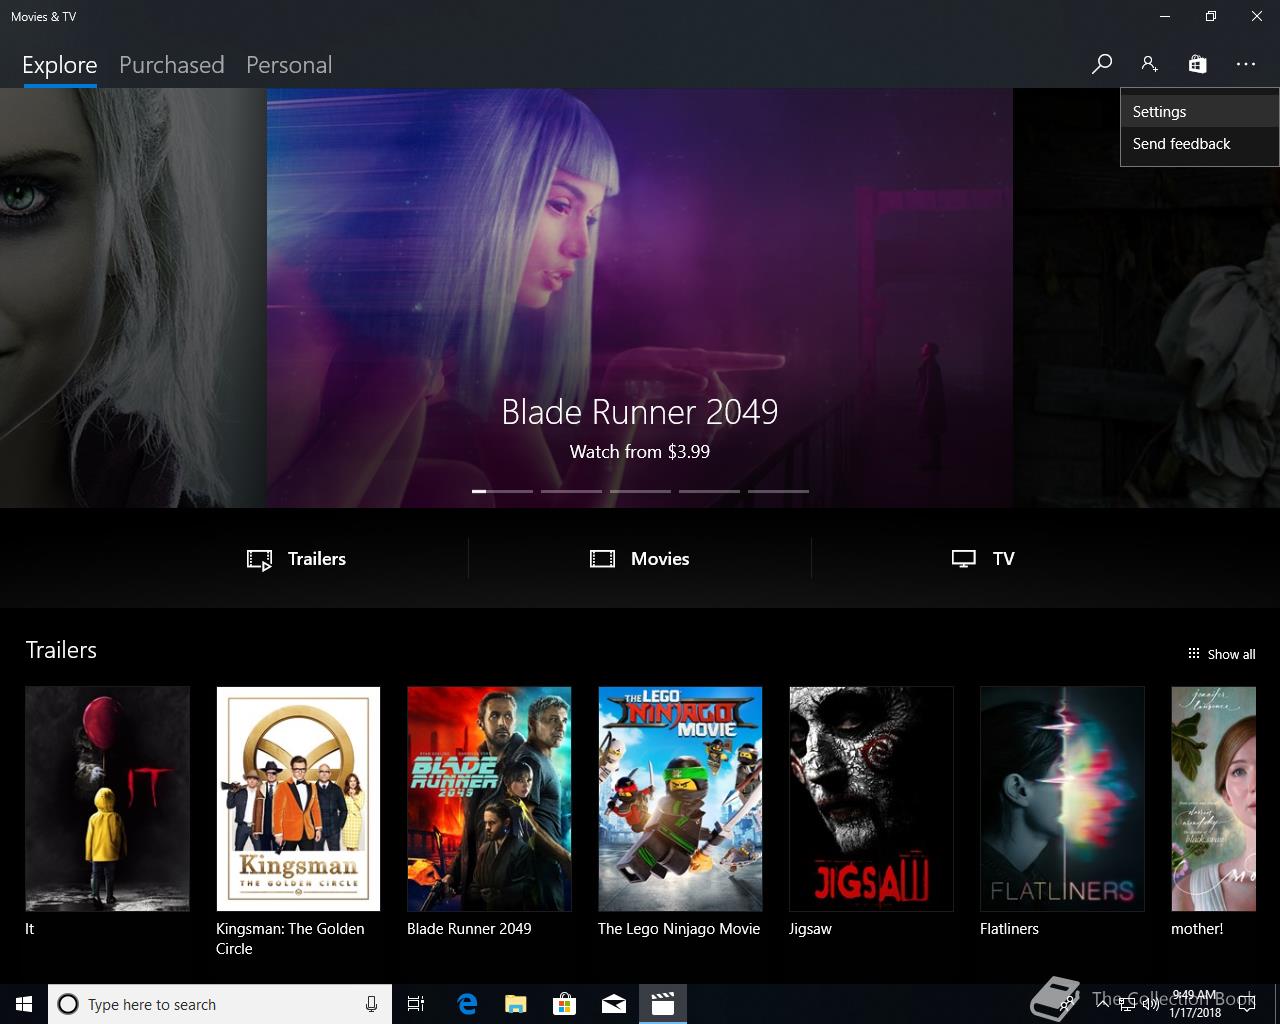1280x1024 pixels.
Task: Click the Movies film-strip icon
Action: (x=602, y=559)
